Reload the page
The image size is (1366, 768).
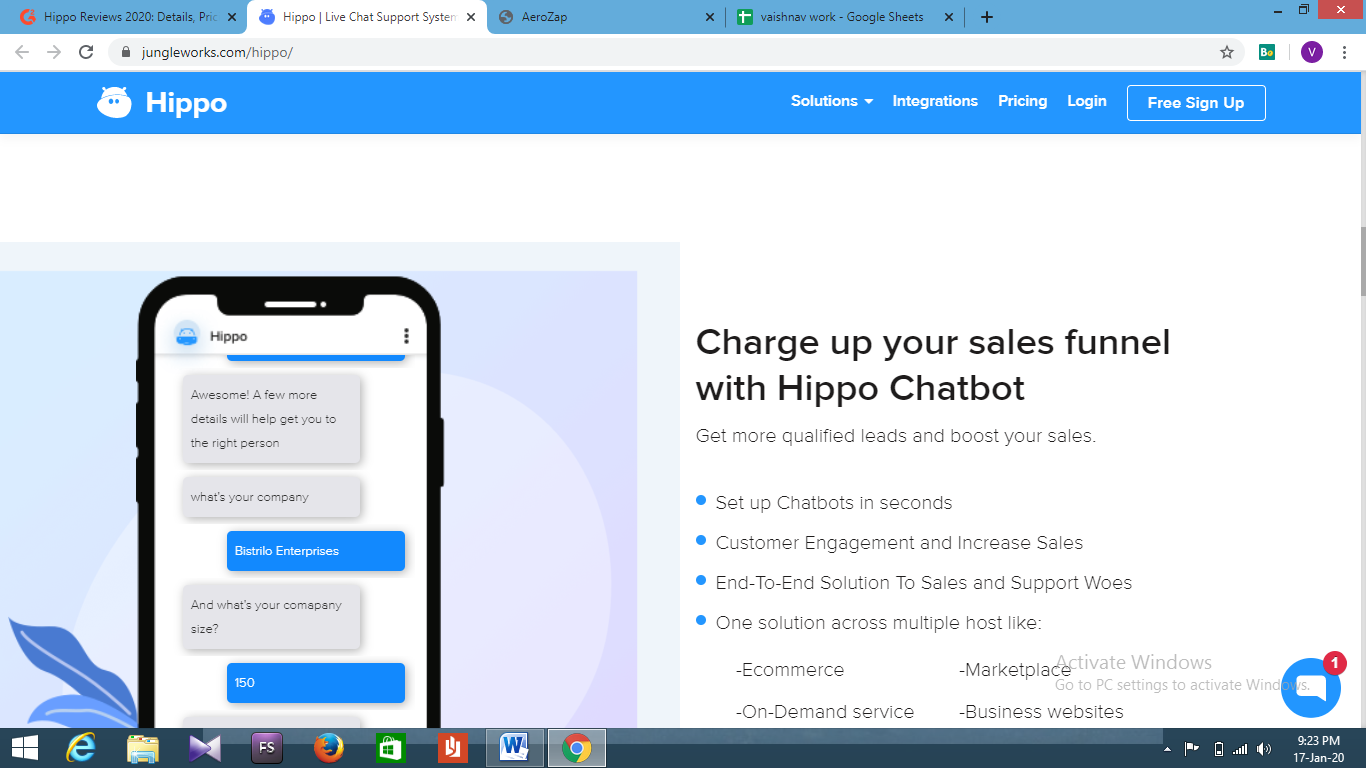point(86,52)
